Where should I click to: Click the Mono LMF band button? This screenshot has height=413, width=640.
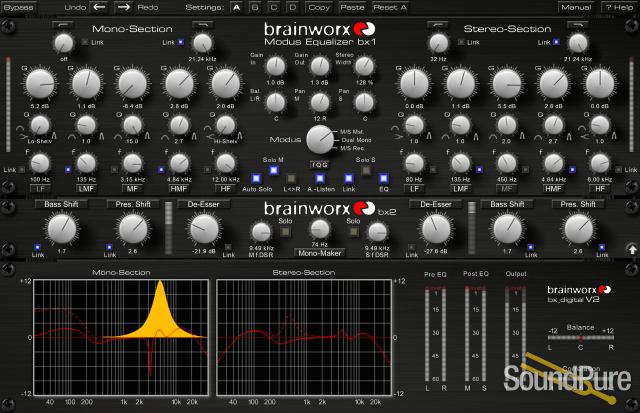tap(86, 189)
